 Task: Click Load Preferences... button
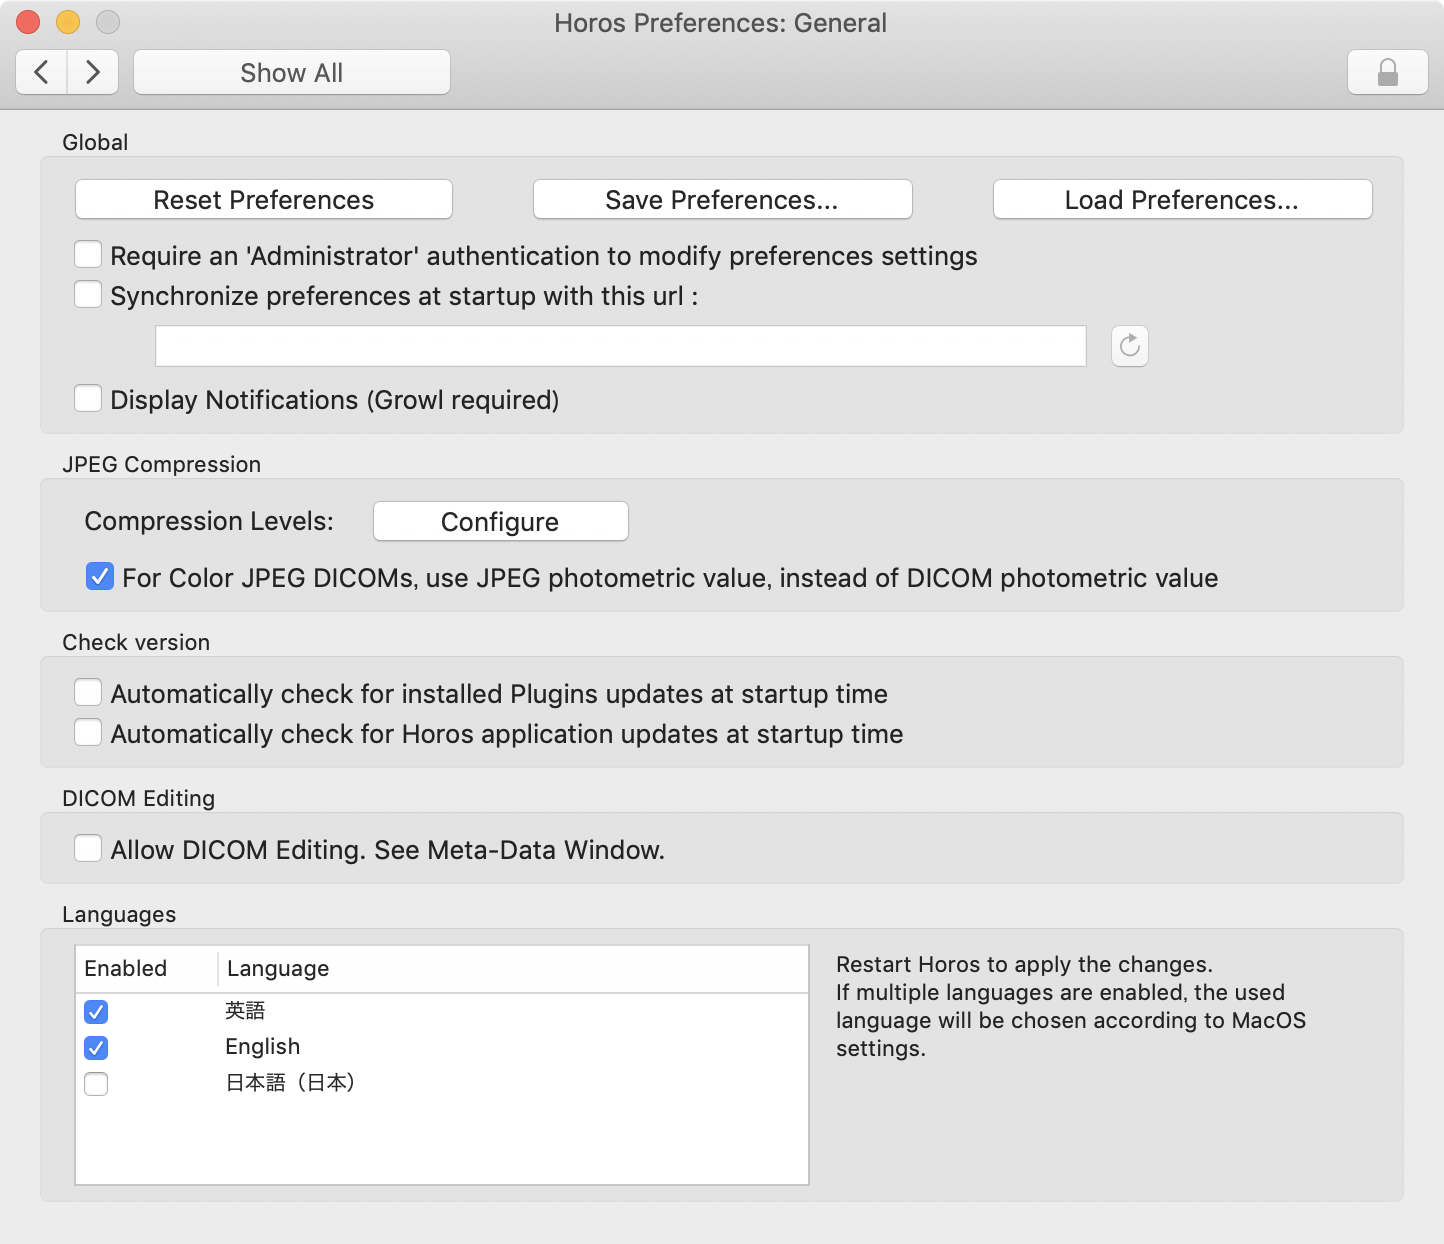(1182, 200)
